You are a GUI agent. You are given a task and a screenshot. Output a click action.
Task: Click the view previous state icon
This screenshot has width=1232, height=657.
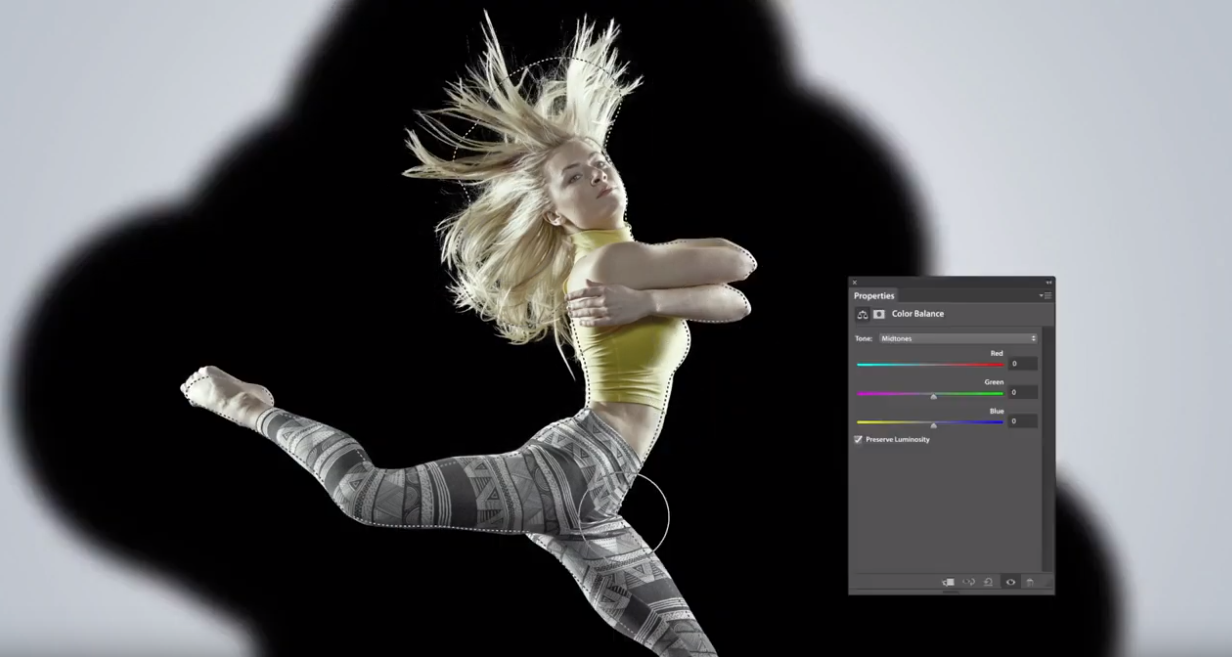969,582
